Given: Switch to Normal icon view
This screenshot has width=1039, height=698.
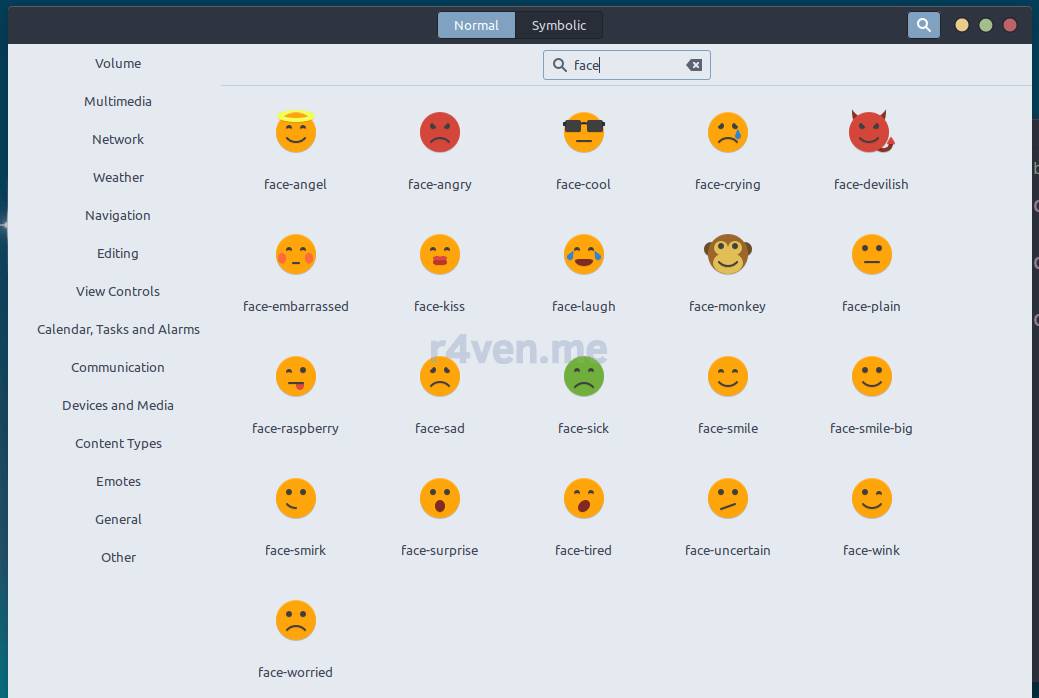Looking at the screenshot, I should click(476, 25).
